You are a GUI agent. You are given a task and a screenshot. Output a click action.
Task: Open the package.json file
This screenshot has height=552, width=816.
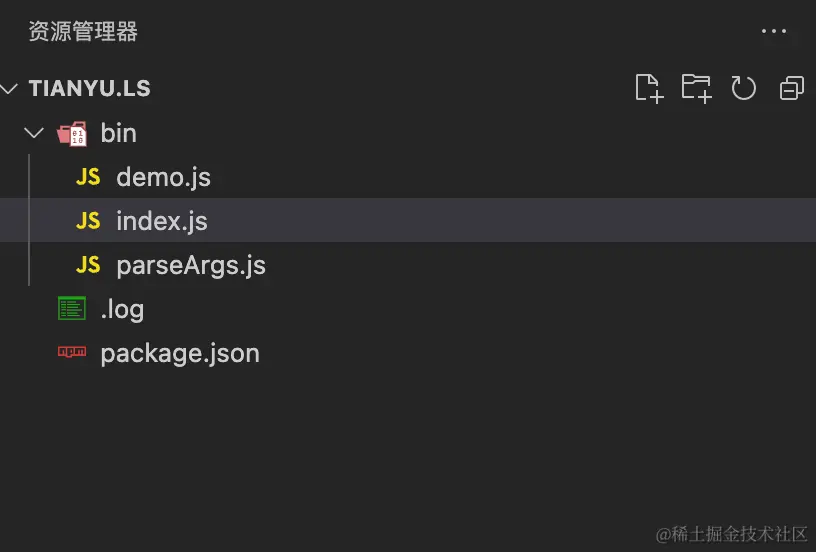tap(180, 353)
